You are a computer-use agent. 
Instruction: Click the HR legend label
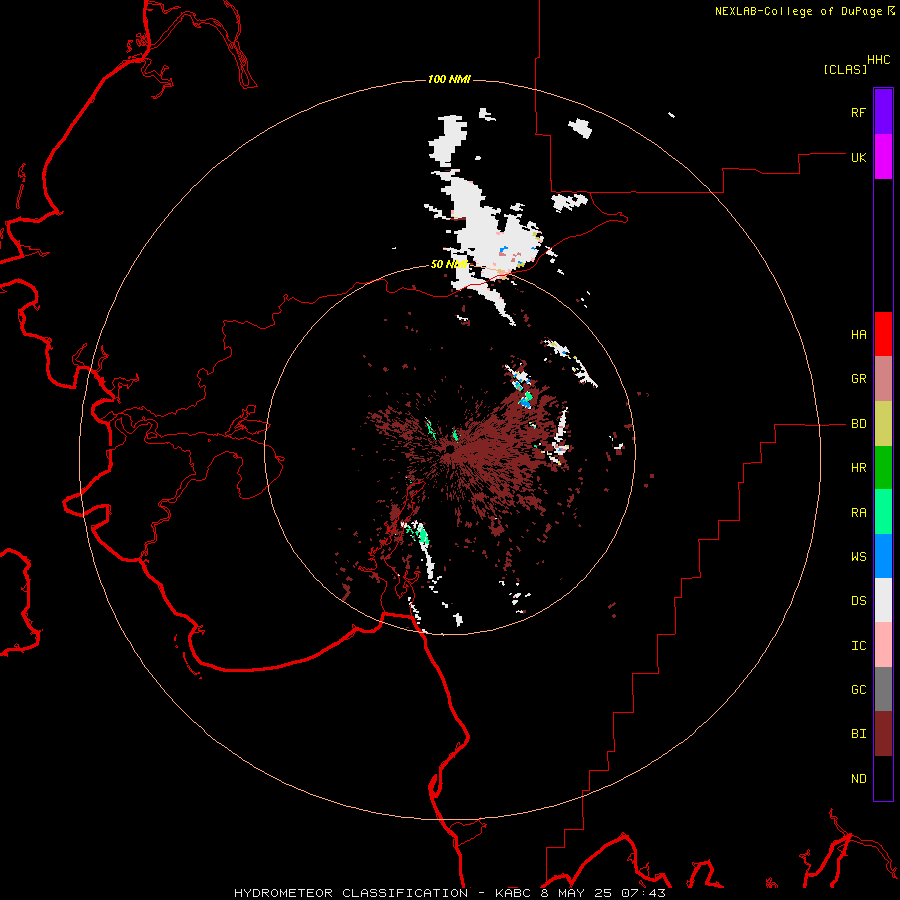tap(858, 468)
